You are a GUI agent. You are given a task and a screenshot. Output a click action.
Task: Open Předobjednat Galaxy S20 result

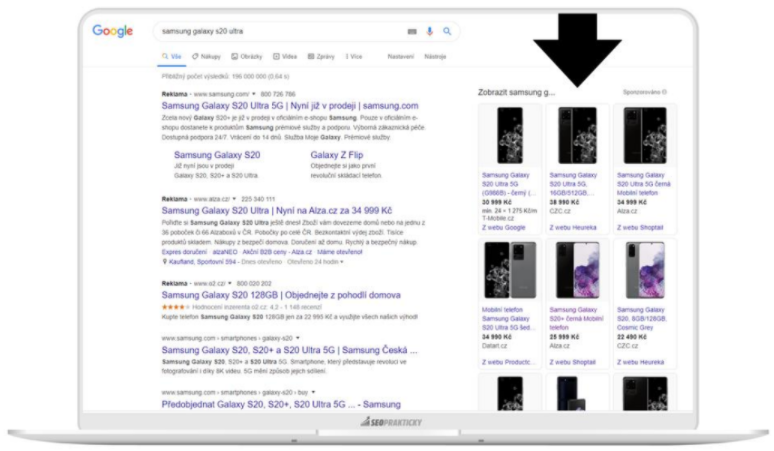pos(281,405)
